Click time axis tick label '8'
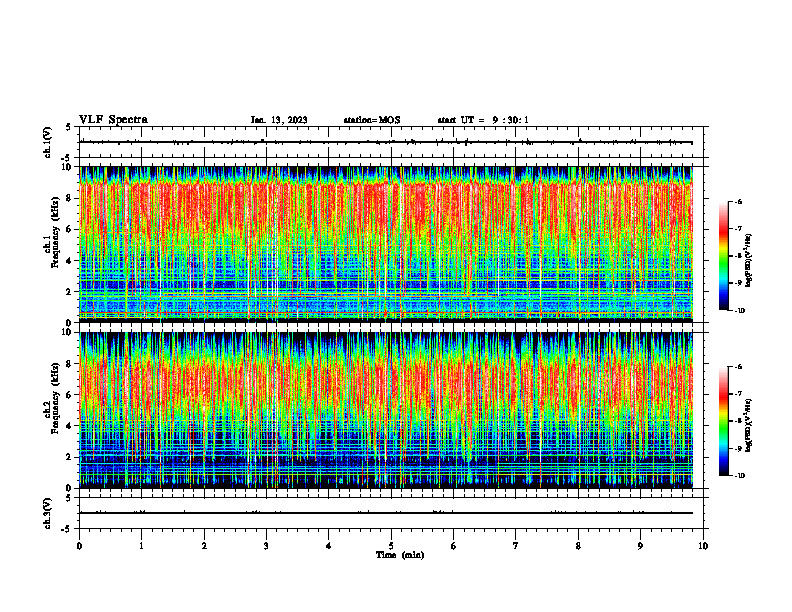Viewport: 792px width, 612px height. click(578, 546)
